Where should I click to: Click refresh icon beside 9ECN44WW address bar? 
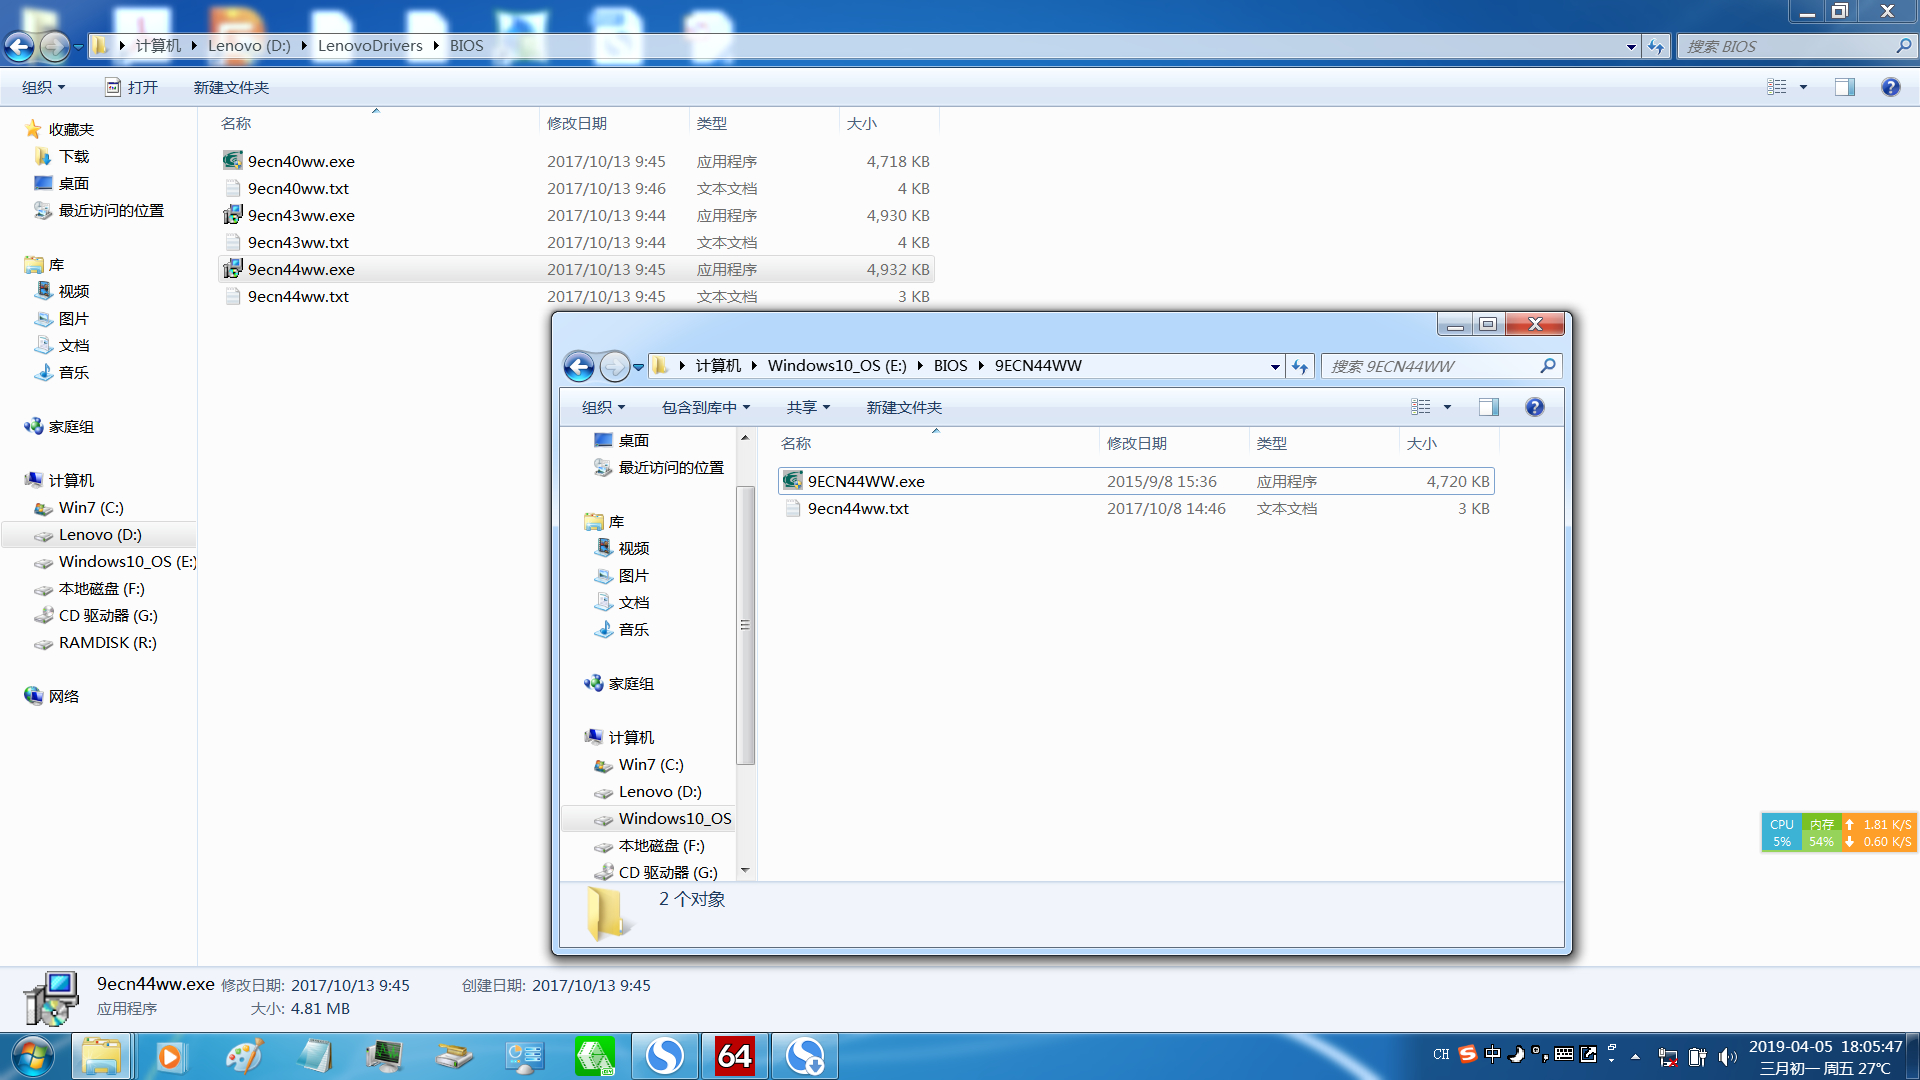click(x=1299, y=367)
